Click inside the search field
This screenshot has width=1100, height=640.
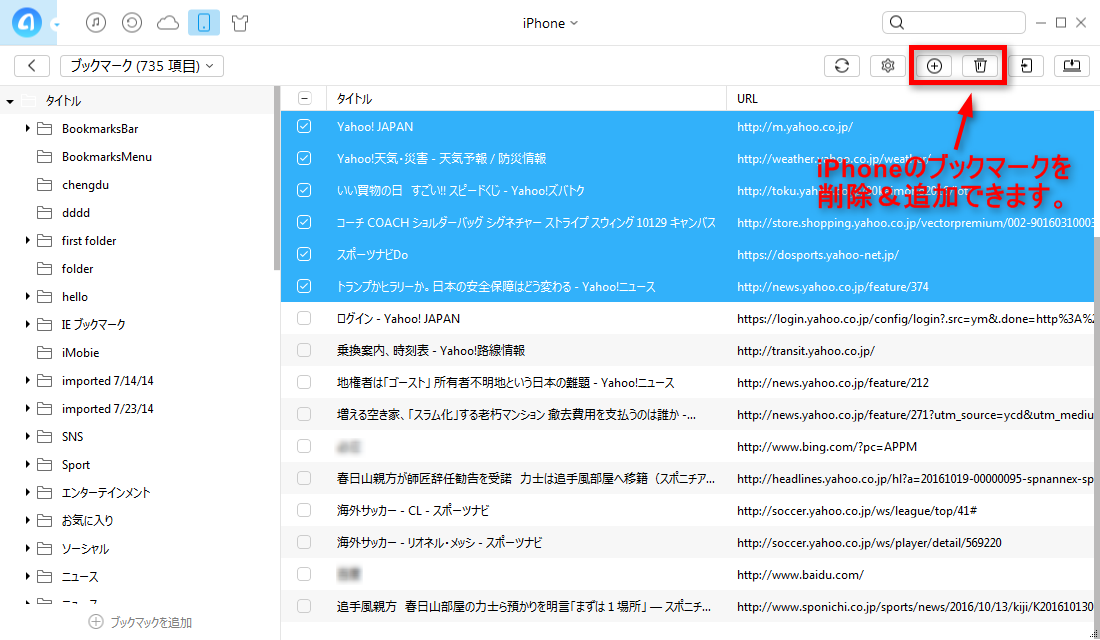click(x=954, y=22)
